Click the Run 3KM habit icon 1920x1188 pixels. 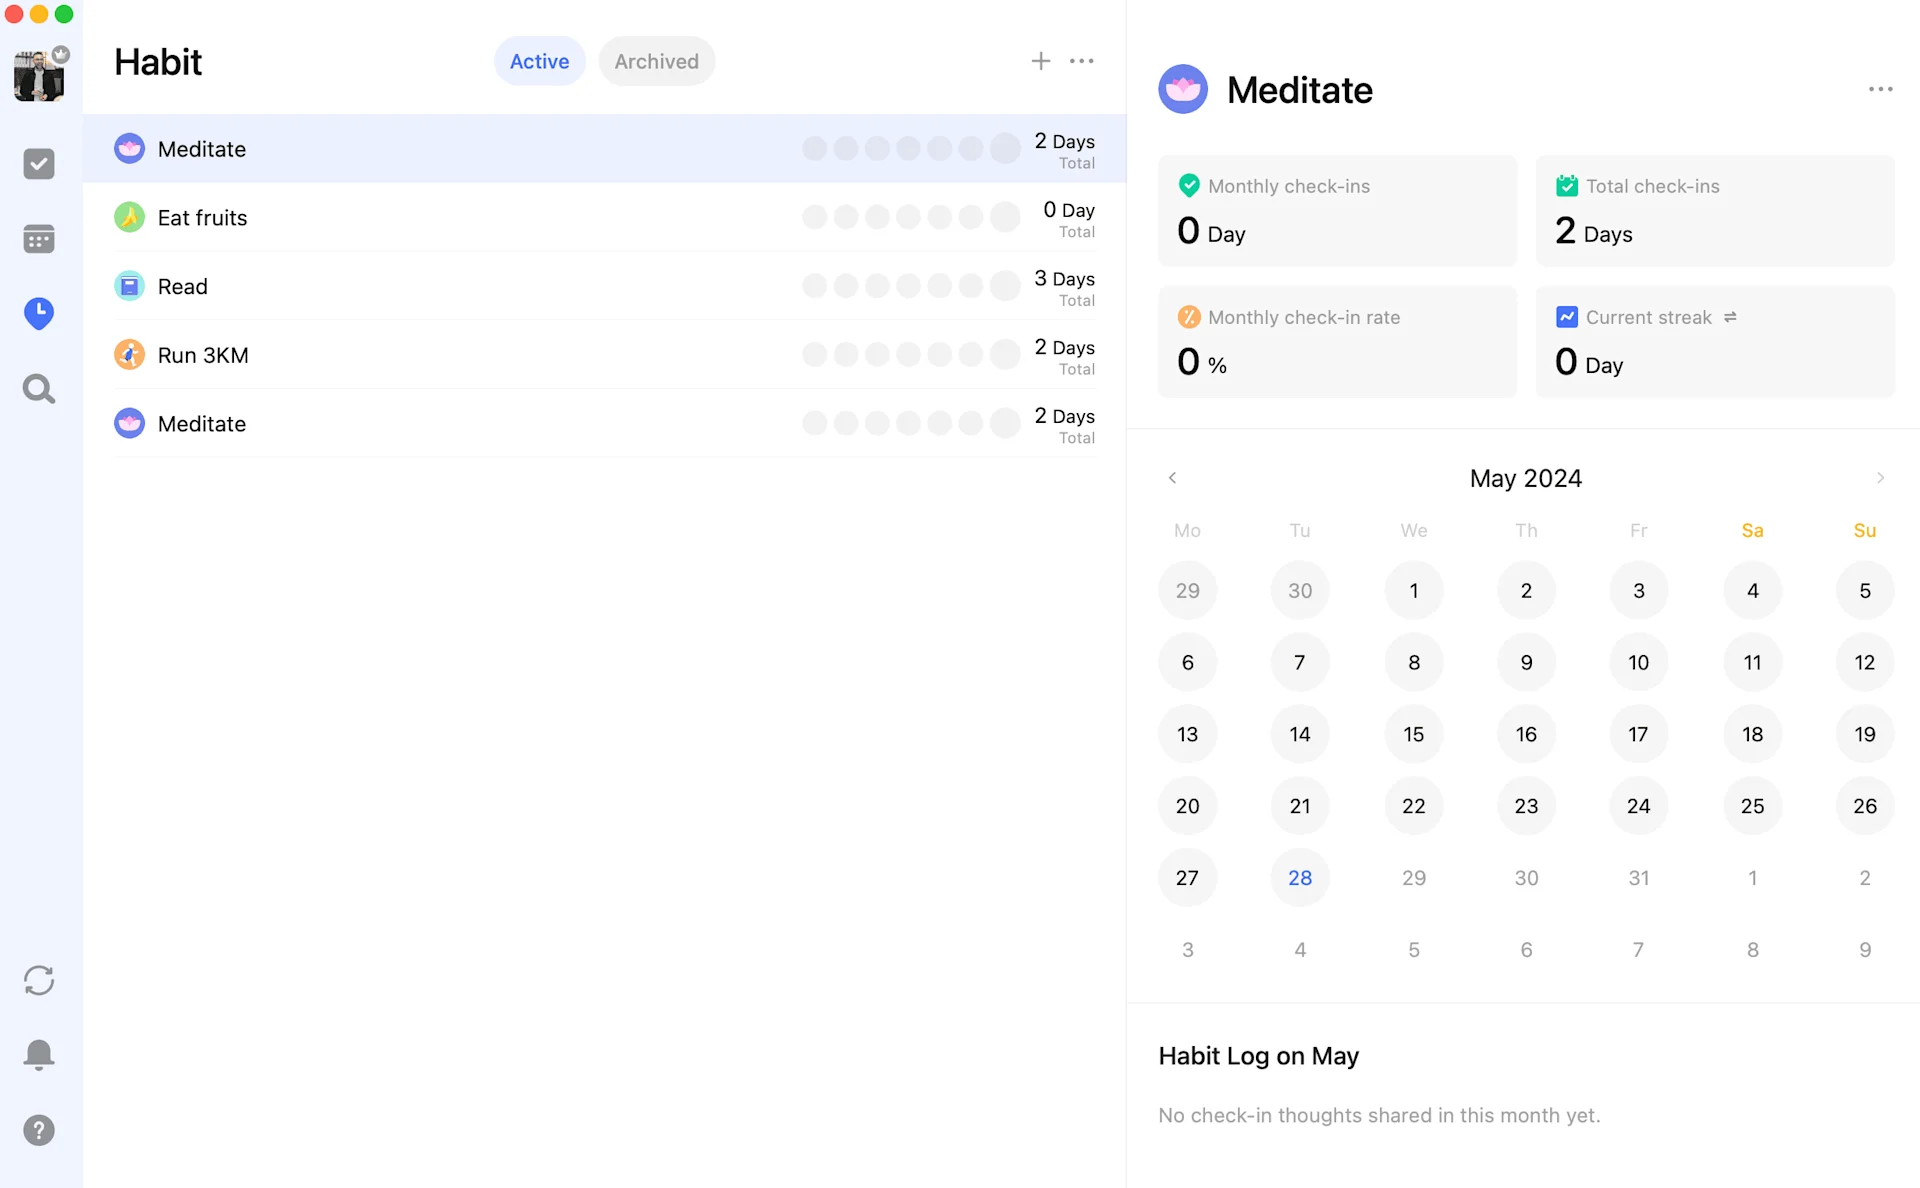click(x=129, y=354)
